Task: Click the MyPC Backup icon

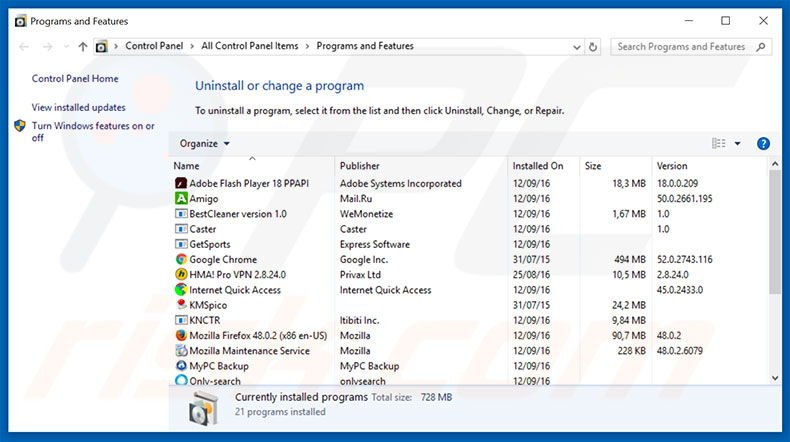Action: click(181, 365)
